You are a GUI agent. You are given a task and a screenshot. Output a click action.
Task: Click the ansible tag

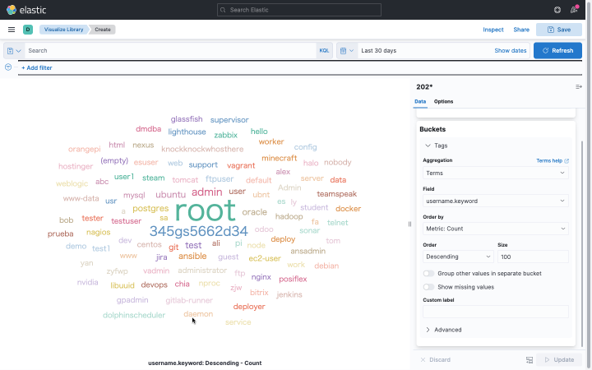click(193, 256)
